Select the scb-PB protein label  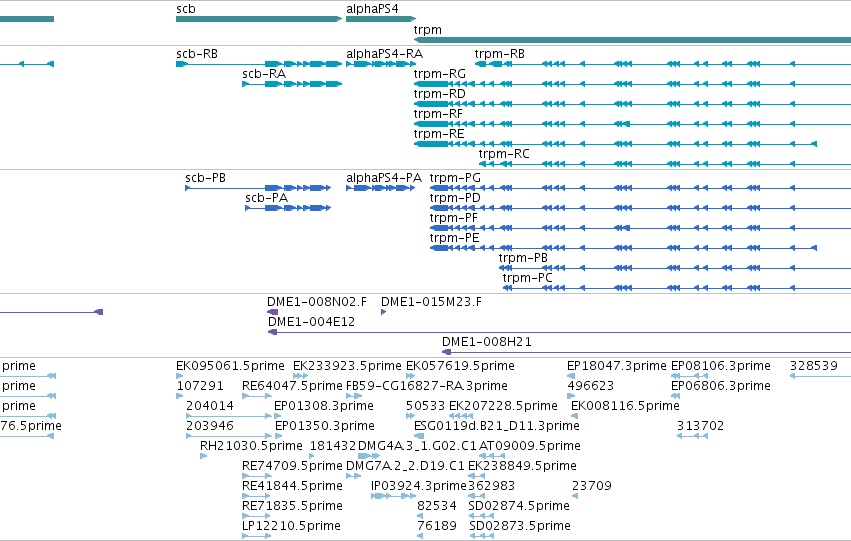click(x=205, y=178)
